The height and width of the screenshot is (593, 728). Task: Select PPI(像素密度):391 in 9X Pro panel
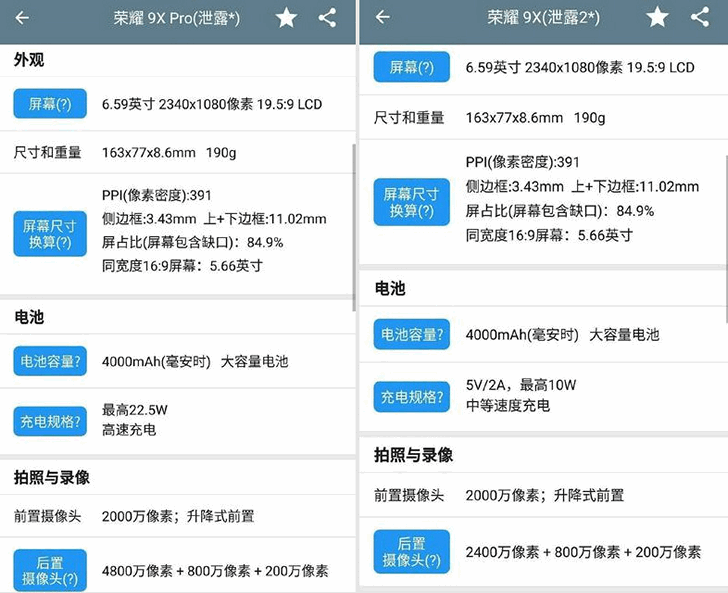point(156,195)
